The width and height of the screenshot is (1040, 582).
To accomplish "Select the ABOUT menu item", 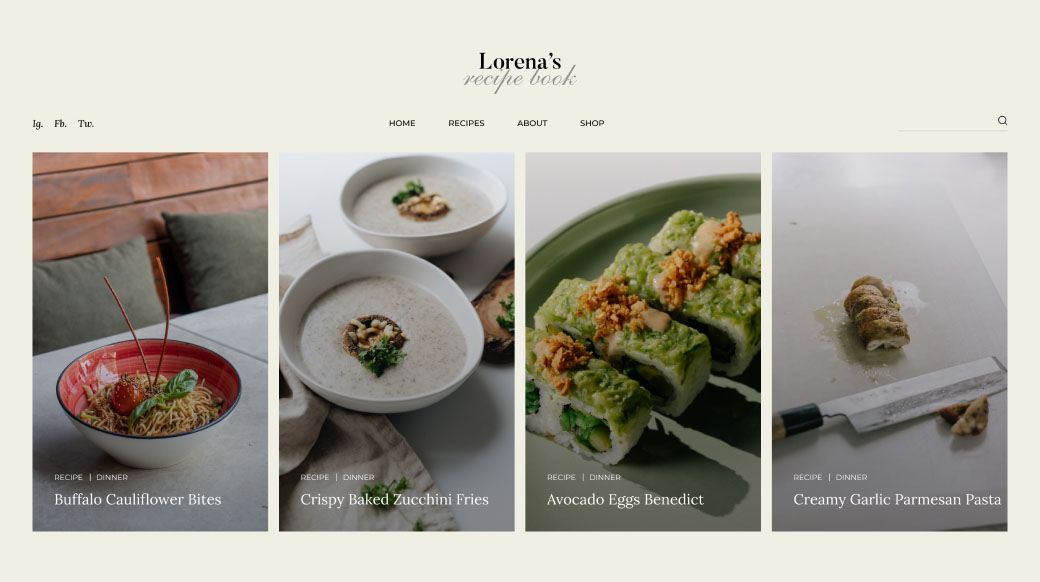I will click(x=532, y=123).
